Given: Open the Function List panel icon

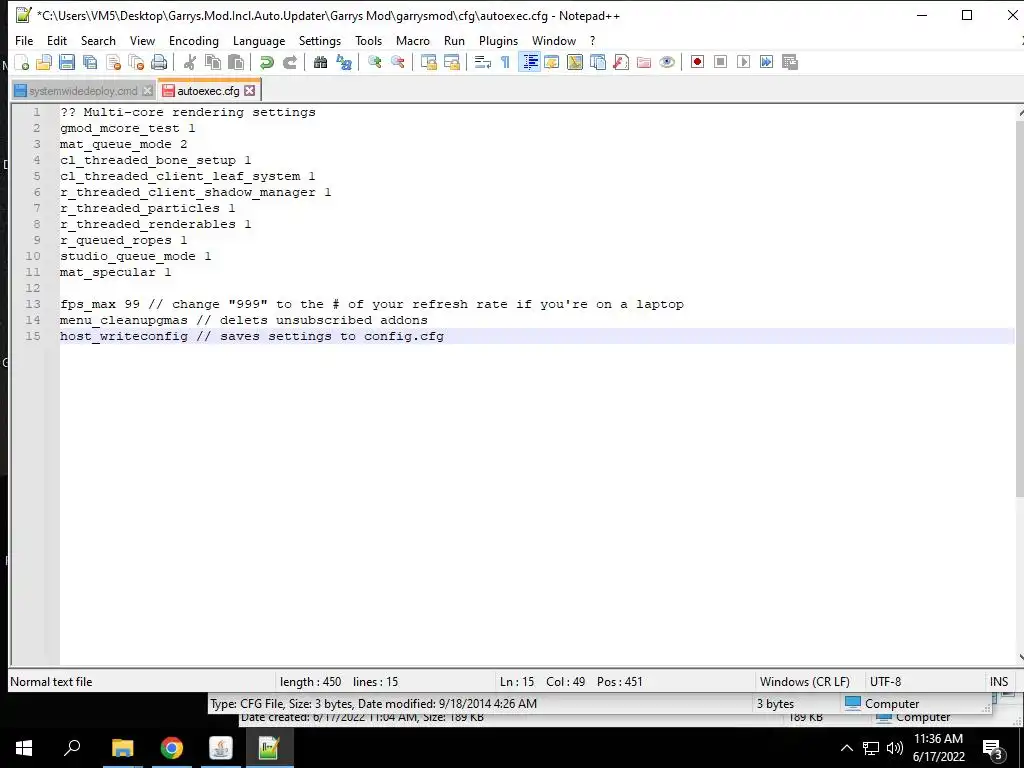Looking at the screenshot, I should 621,62.
